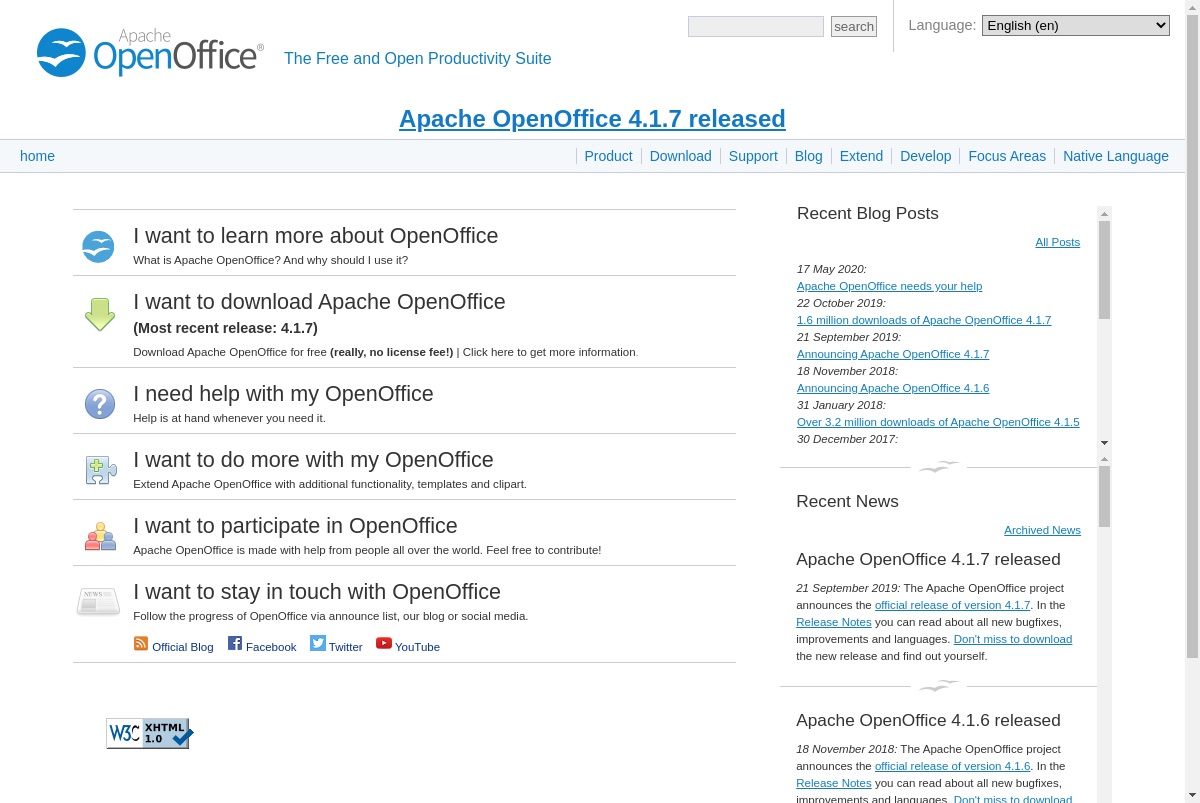Open the Apache OpenOffice 4.1.7 released headline
1200x803 pixels.
(592, 119)
